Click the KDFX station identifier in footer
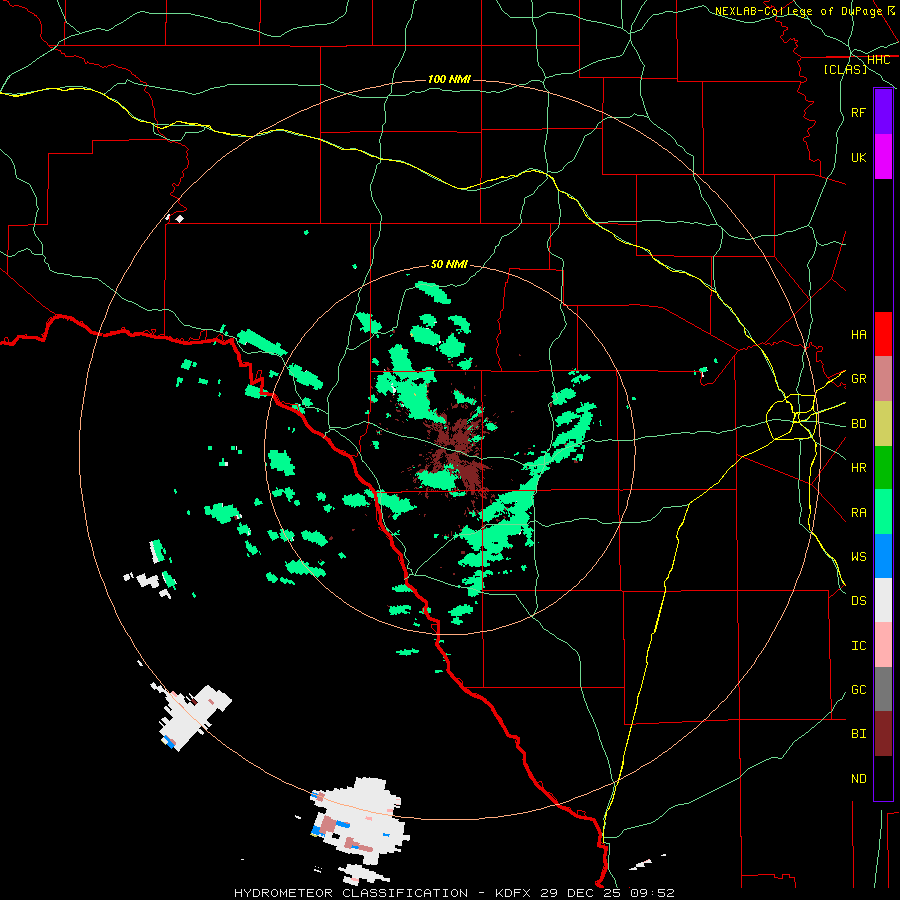This screenshot has width=900, height=900. (x=513, y=893)
